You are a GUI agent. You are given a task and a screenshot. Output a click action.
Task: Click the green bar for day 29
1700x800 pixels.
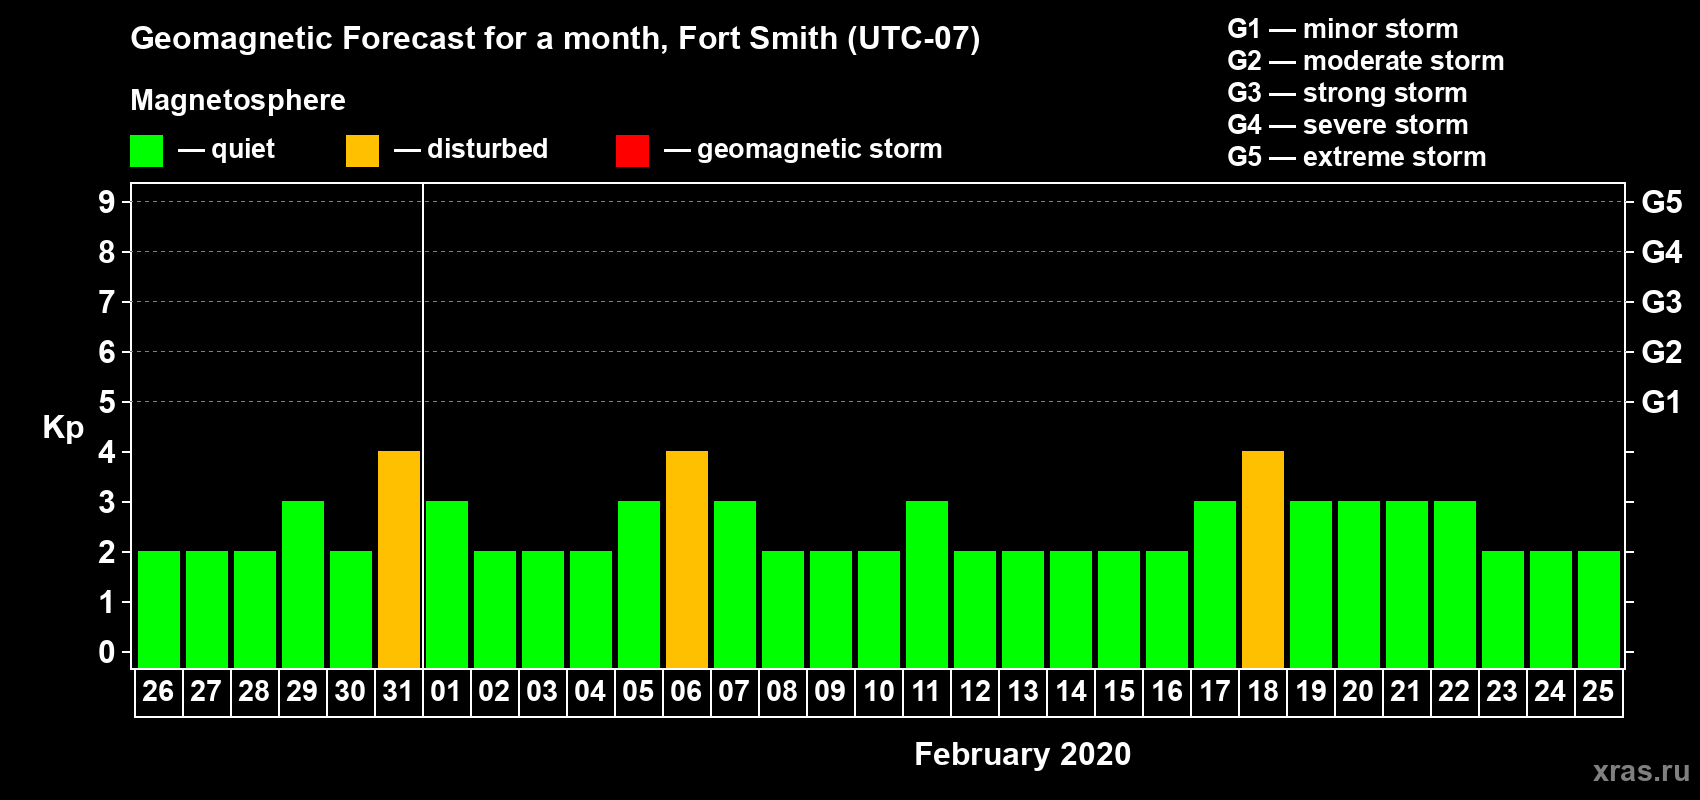pyautogui.click(x=303, y=585)
